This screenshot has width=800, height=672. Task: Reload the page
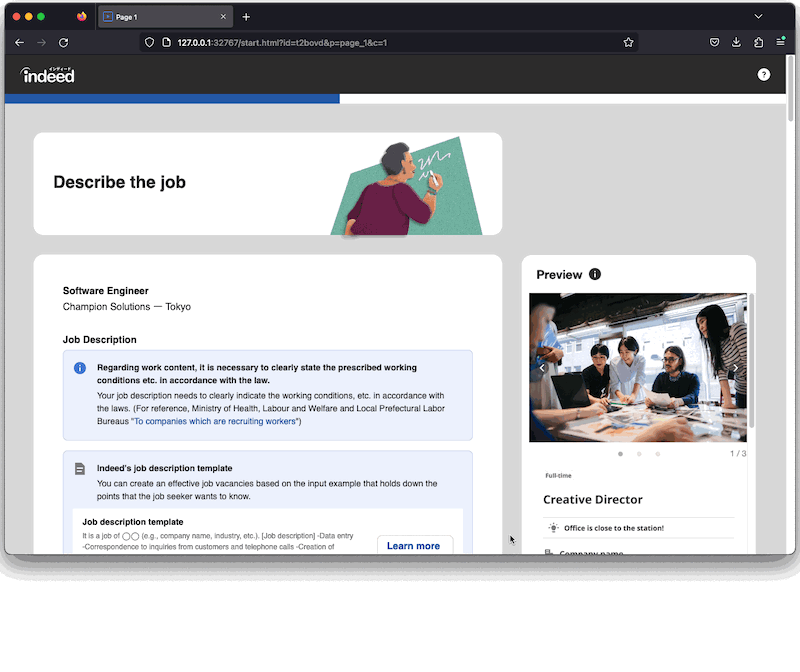point(63,43)
